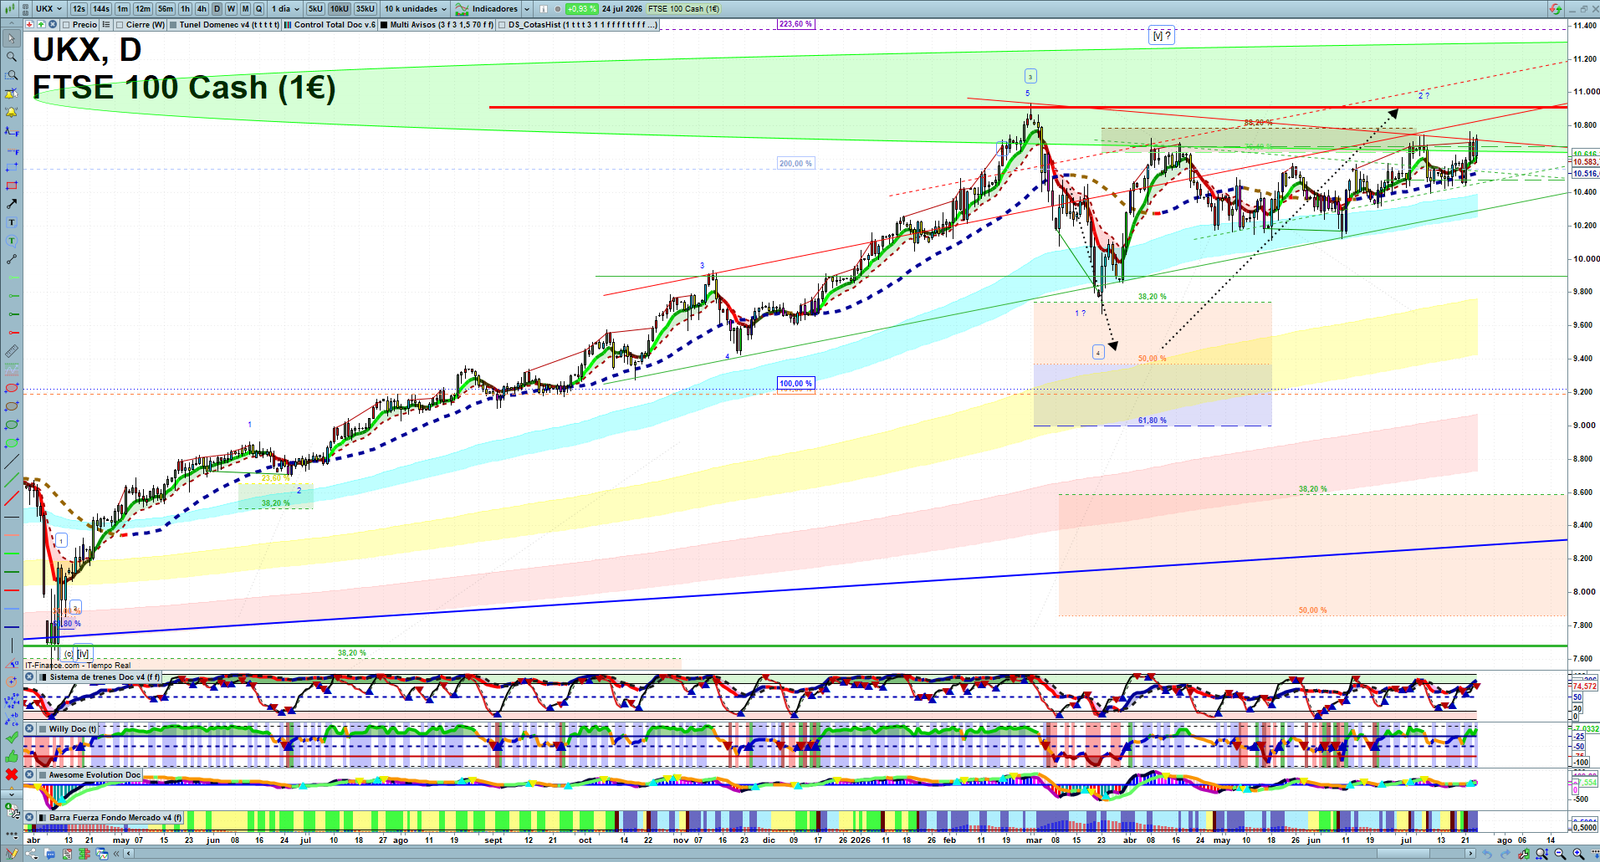Click the redo arrow at bottom right
The height and width of the screenshot is (862, 1600).
1505,854
